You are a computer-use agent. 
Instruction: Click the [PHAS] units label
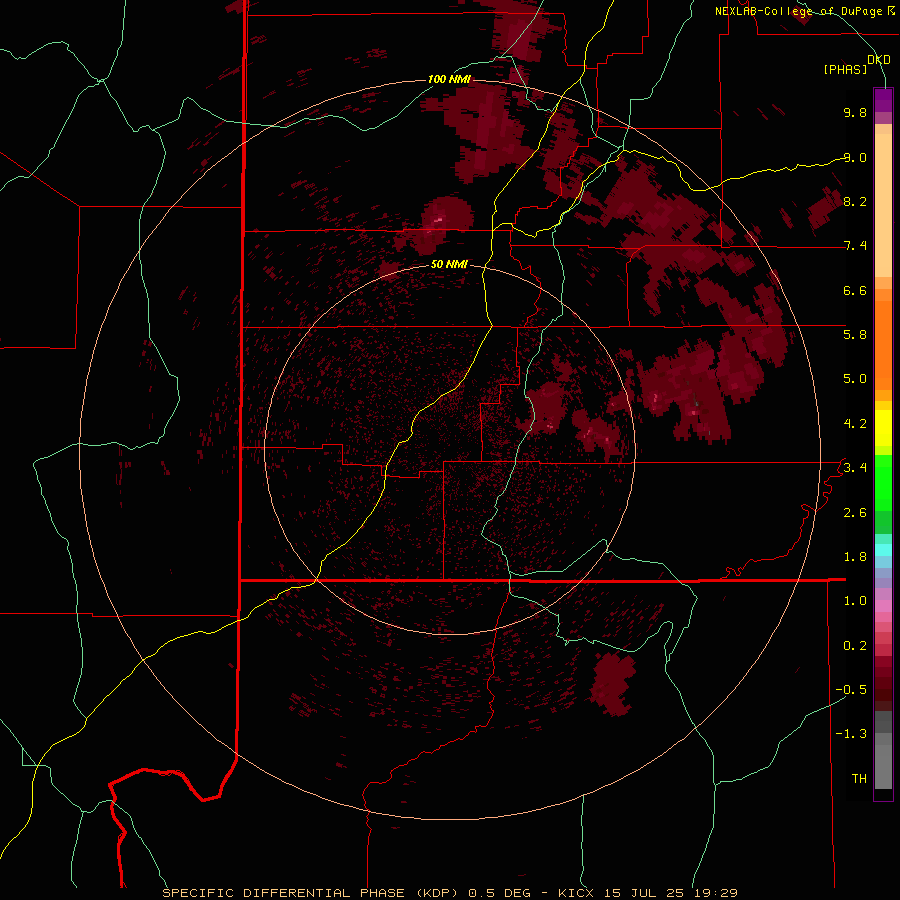pos(845,69)
